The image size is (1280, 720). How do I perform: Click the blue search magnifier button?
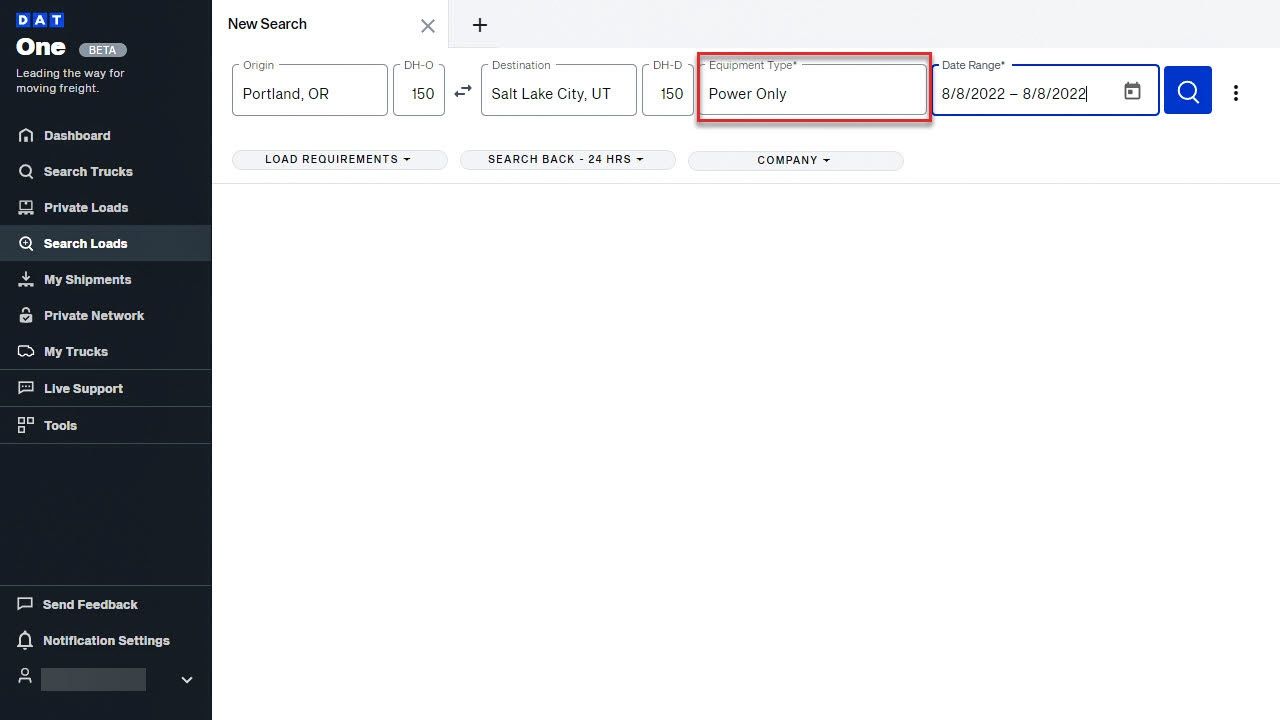tap(1187, 91)
